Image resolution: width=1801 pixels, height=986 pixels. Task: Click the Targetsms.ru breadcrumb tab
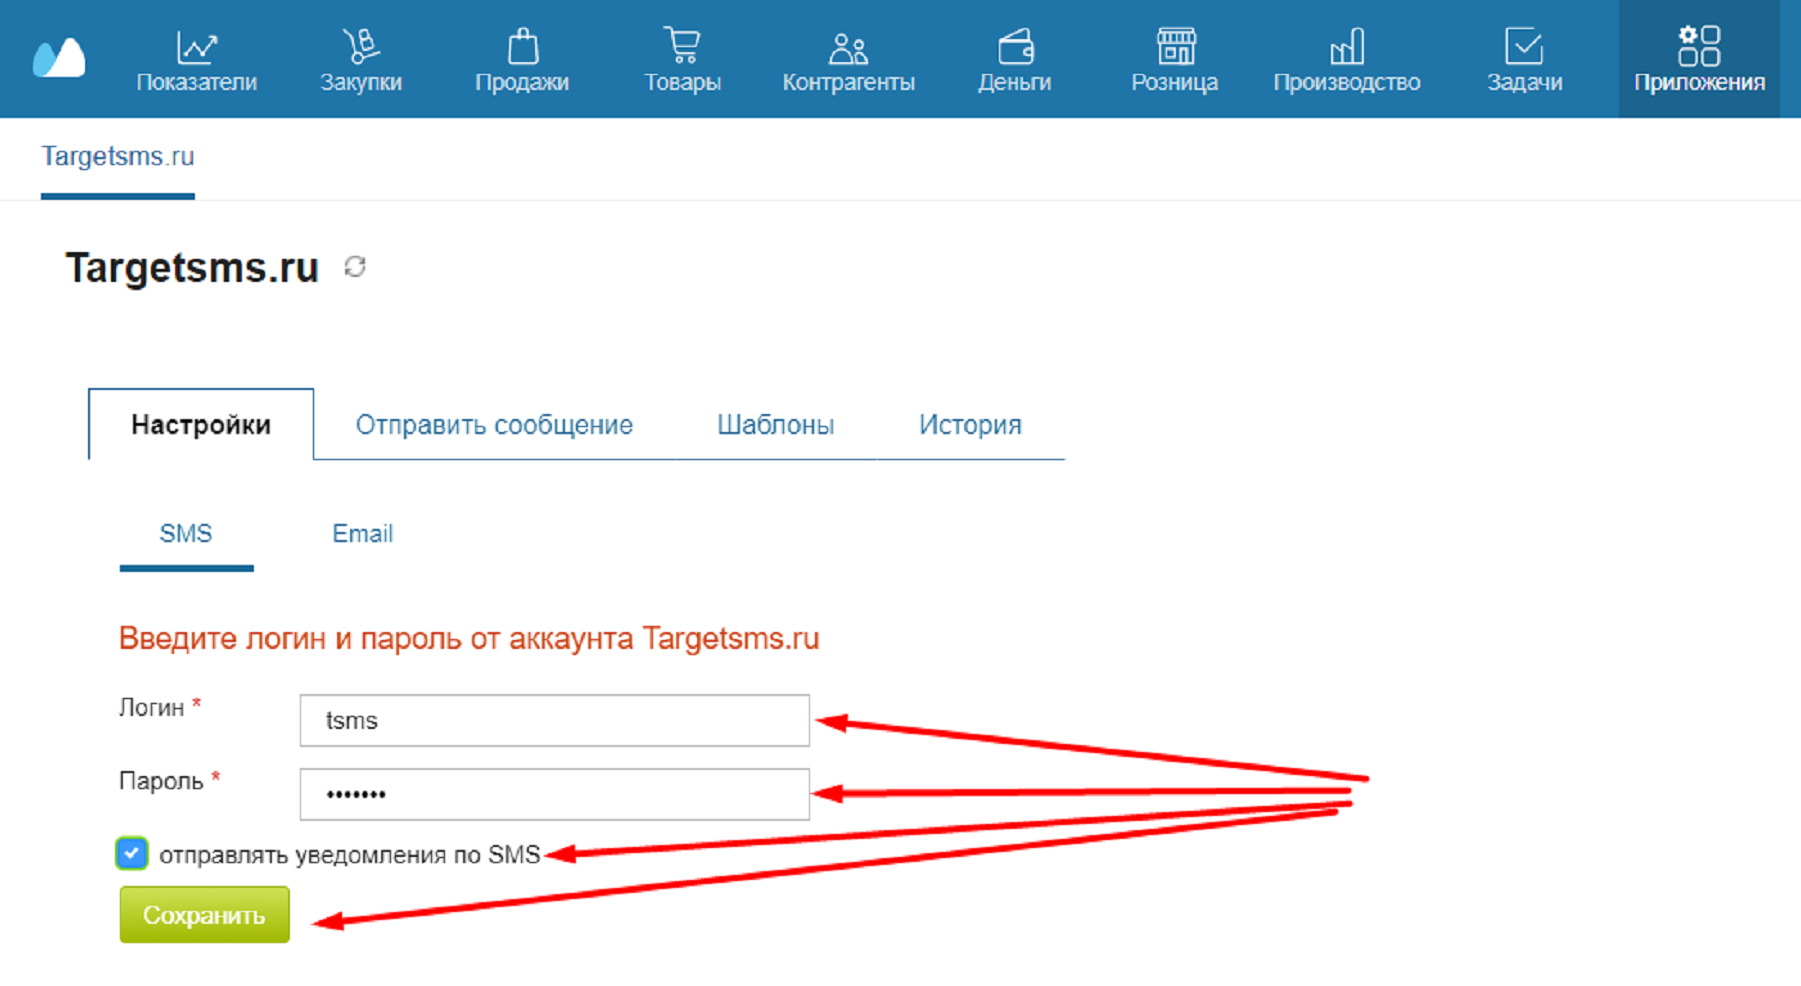coord(118,157)
